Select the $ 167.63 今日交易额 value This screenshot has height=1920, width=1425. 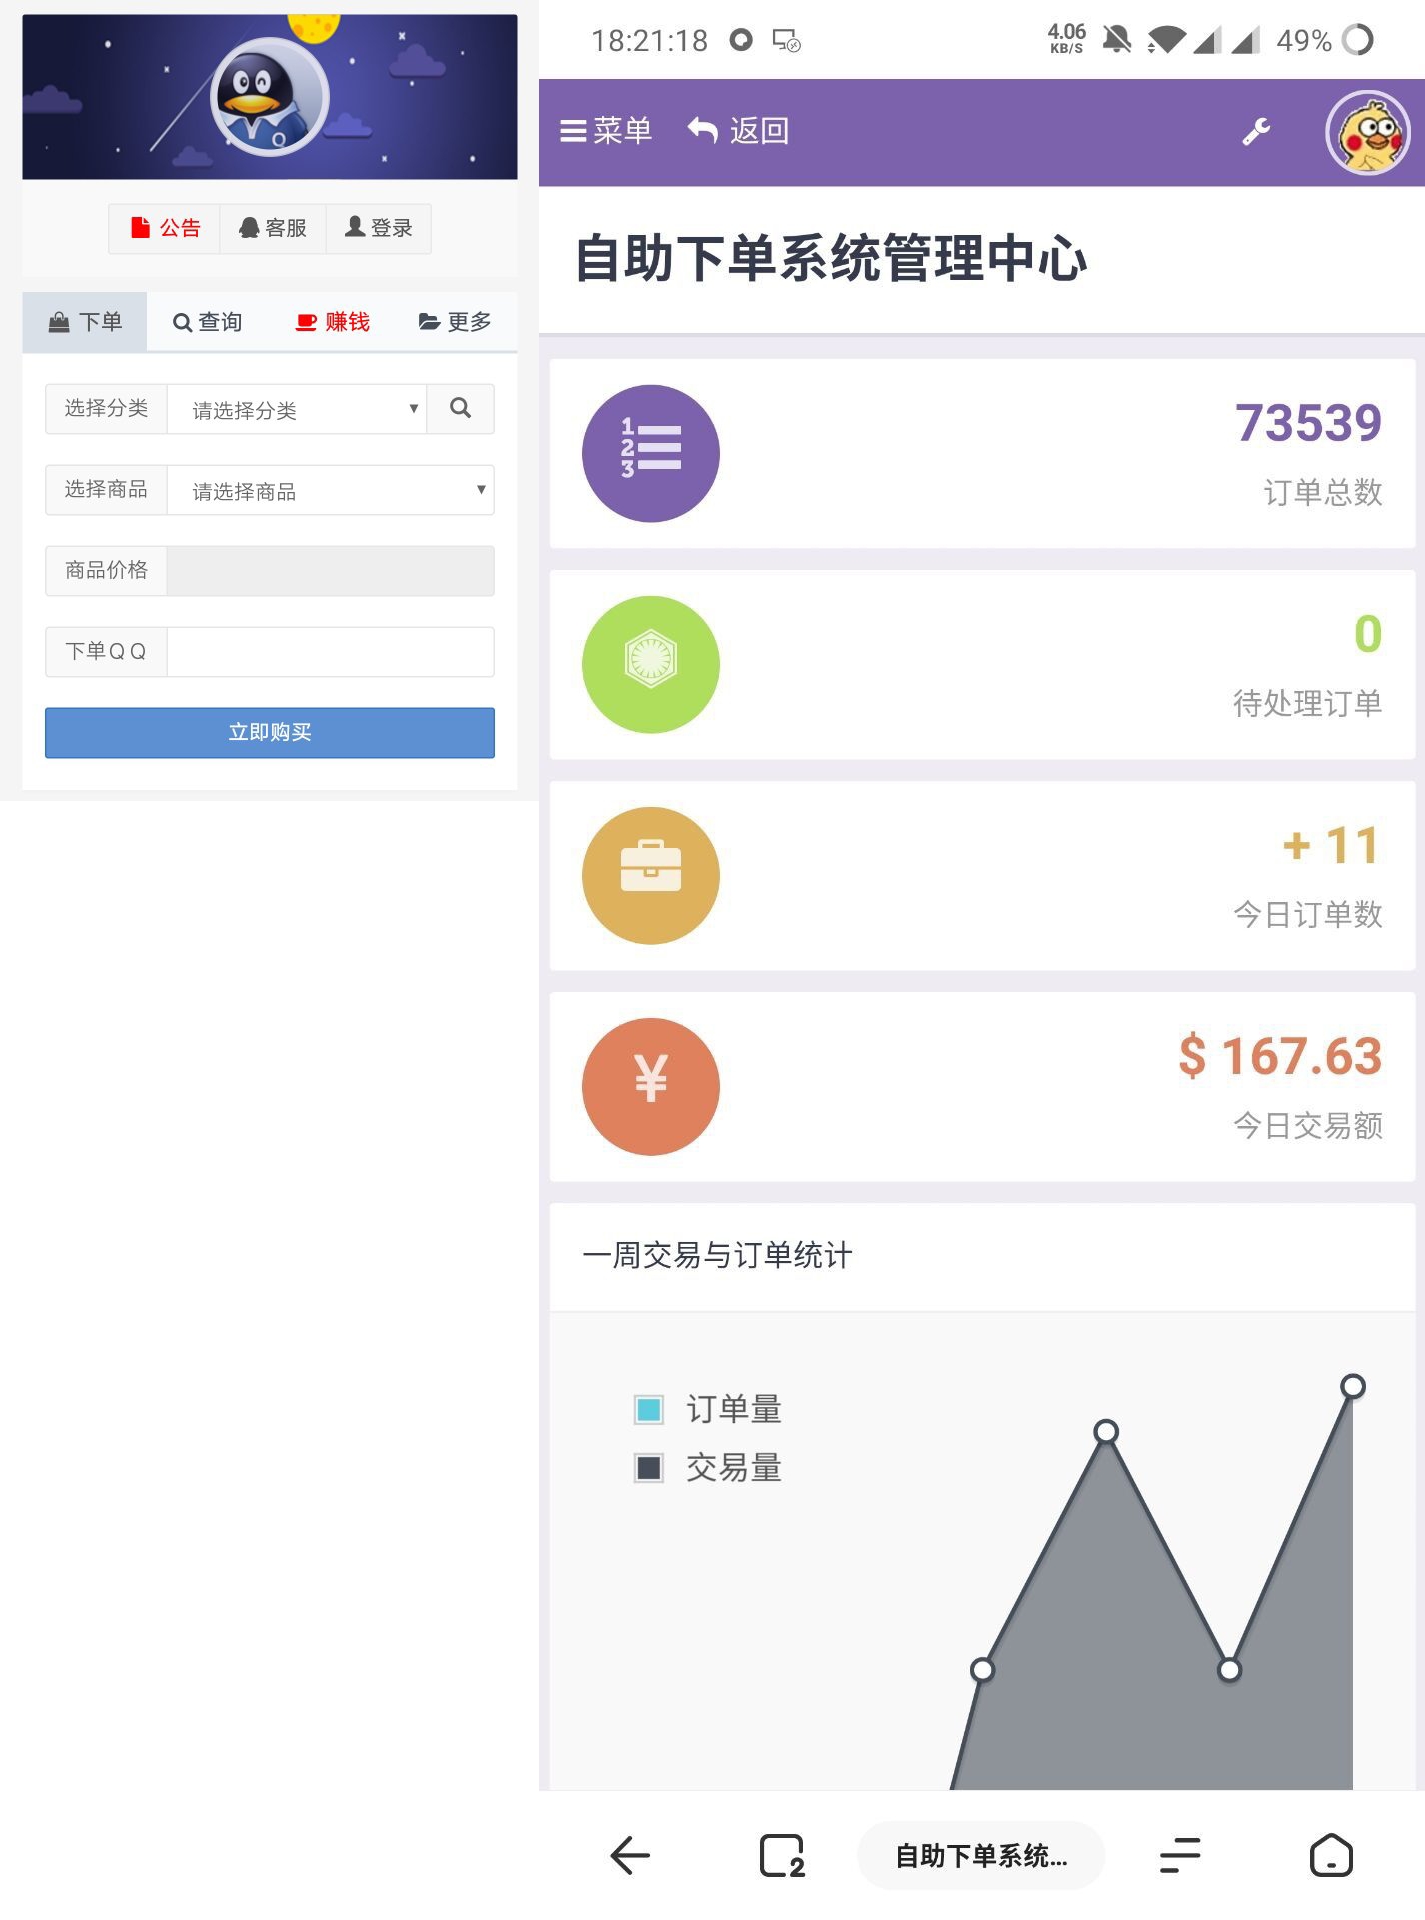[1281, 1056]
